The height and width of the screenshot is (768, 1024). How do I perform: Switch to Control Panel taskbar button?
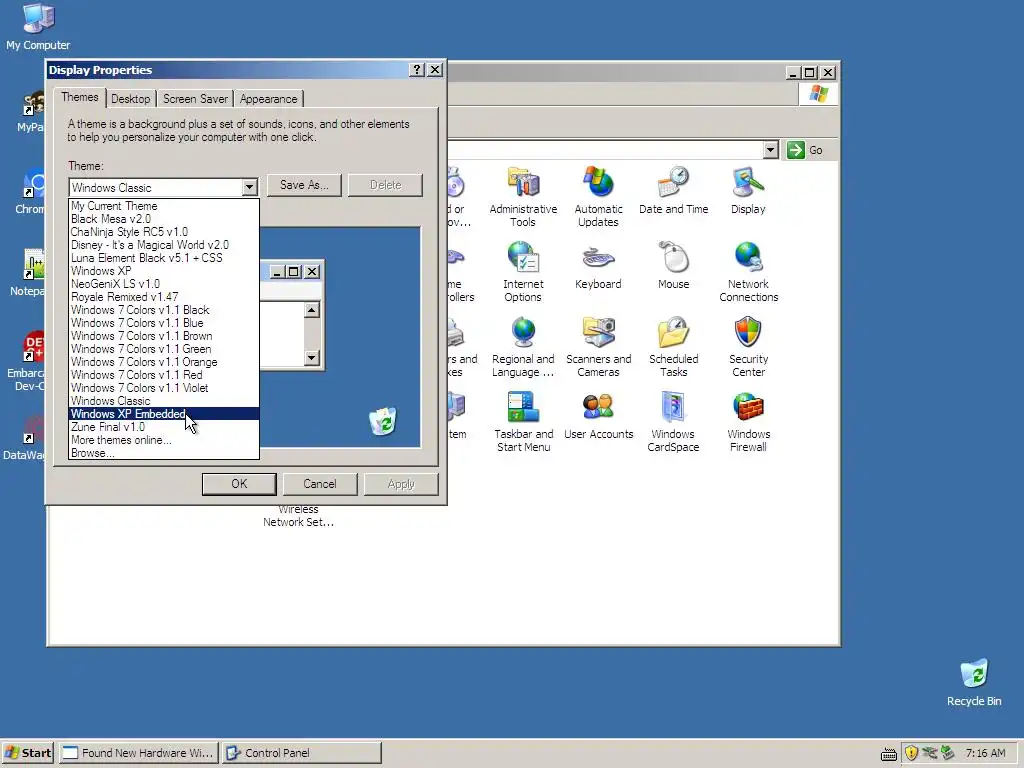[301, 753]
